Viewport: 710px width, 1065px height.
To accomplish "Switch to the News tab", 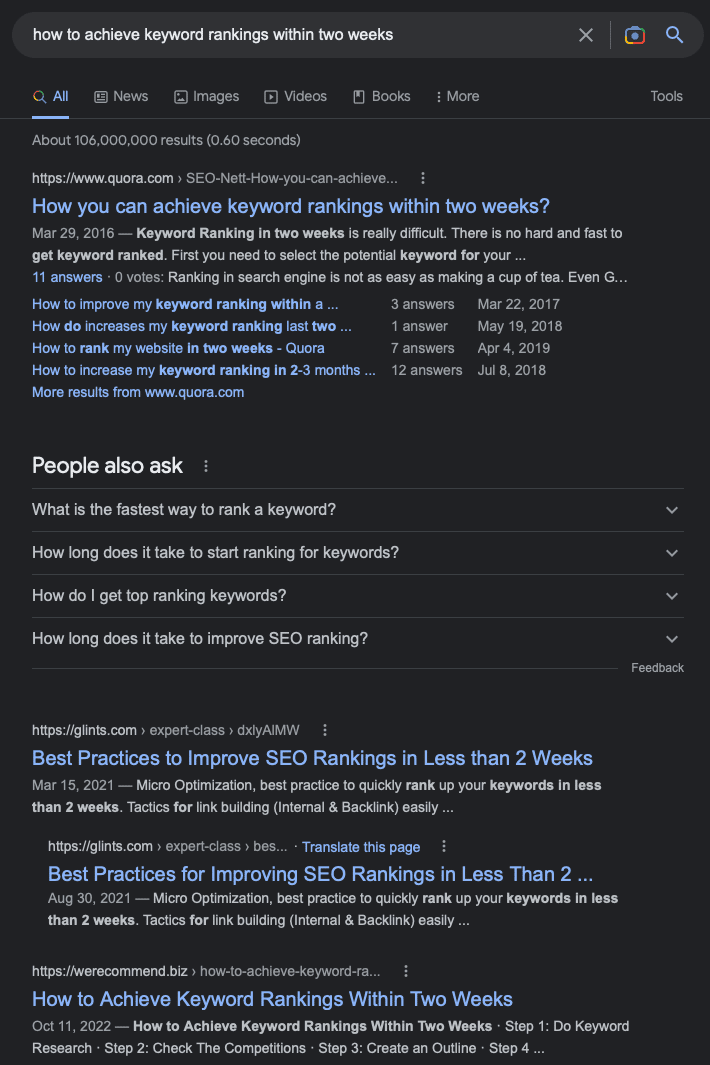I will pyautogui.click(x=121, y=96).
